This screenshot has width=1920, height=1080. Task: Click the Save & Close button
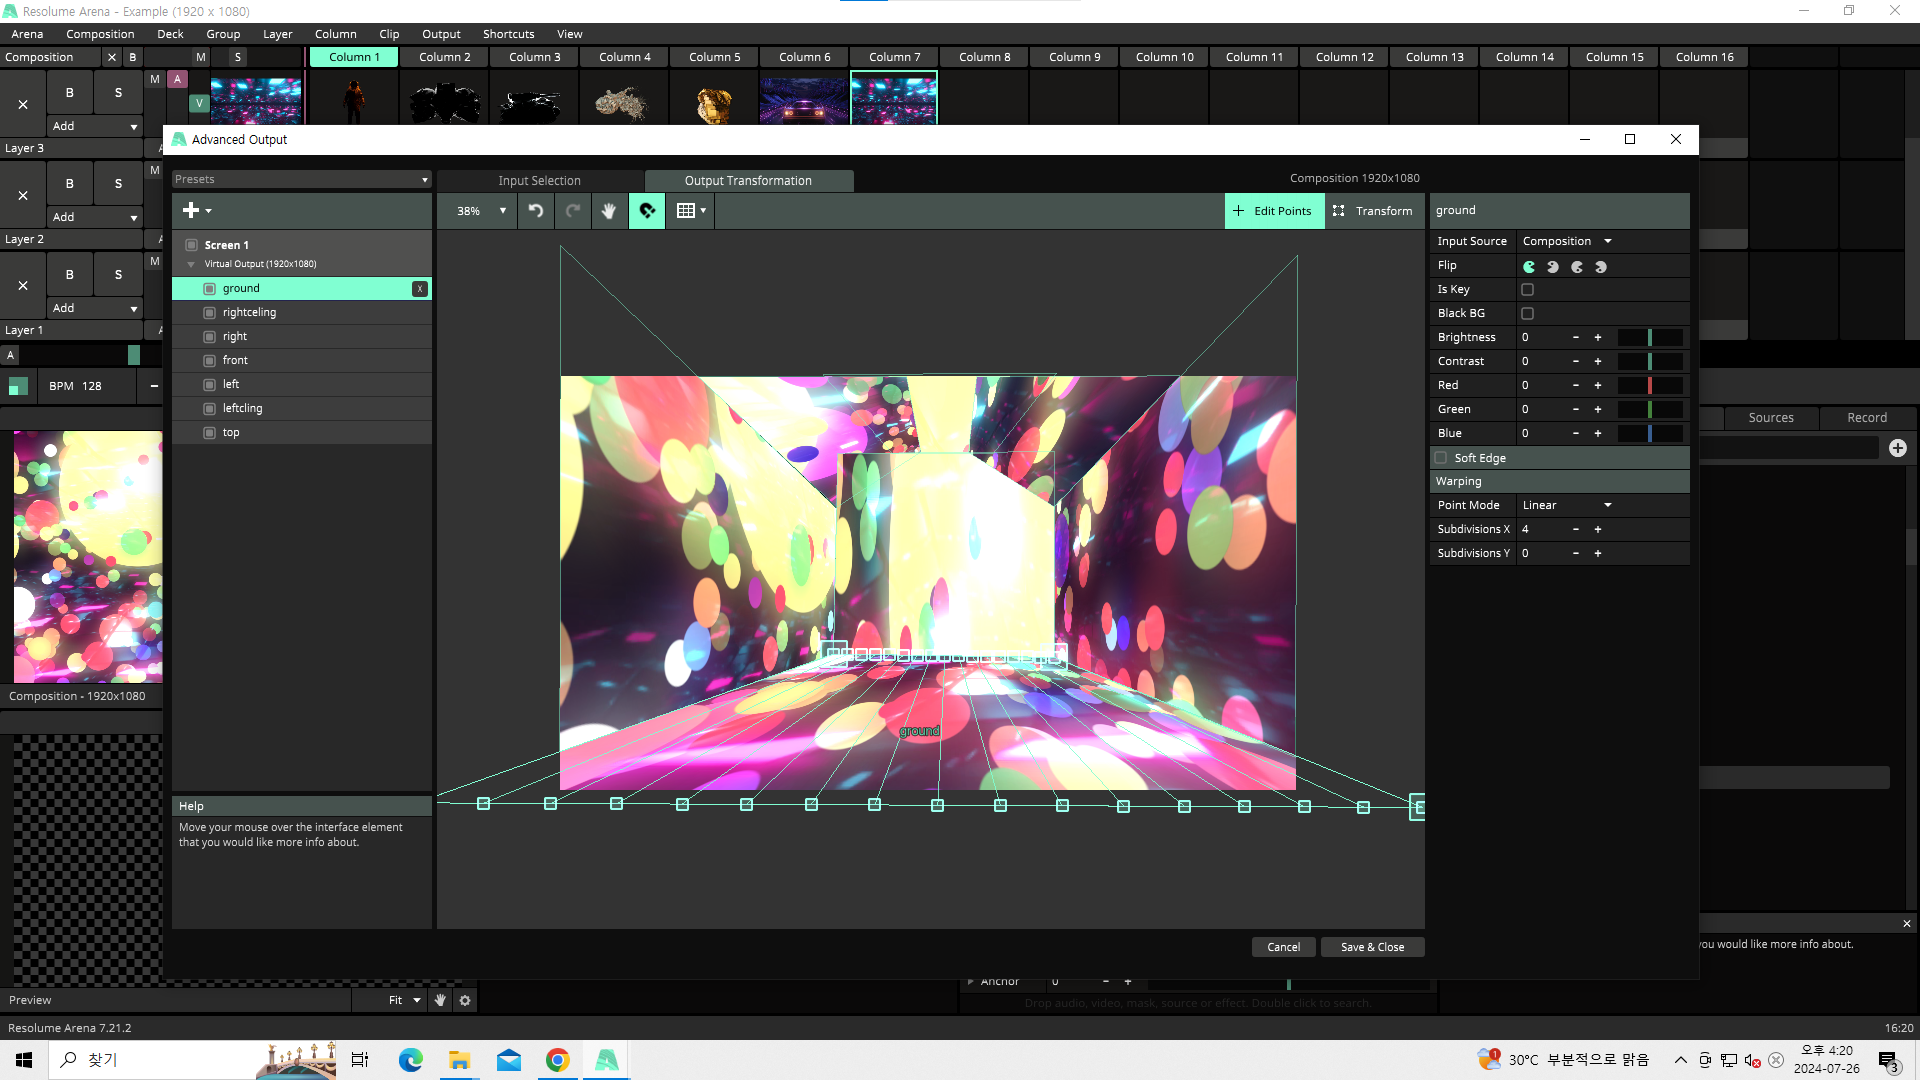(1372, 947)
